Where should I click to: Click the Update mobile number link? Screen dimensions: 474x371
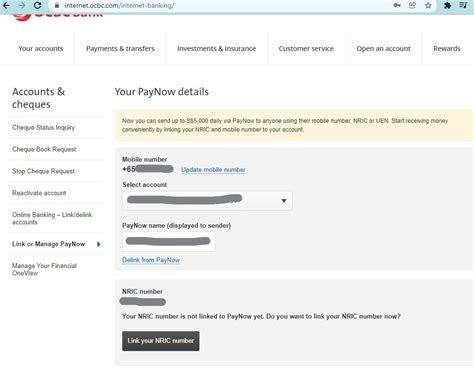coord(213,170)
